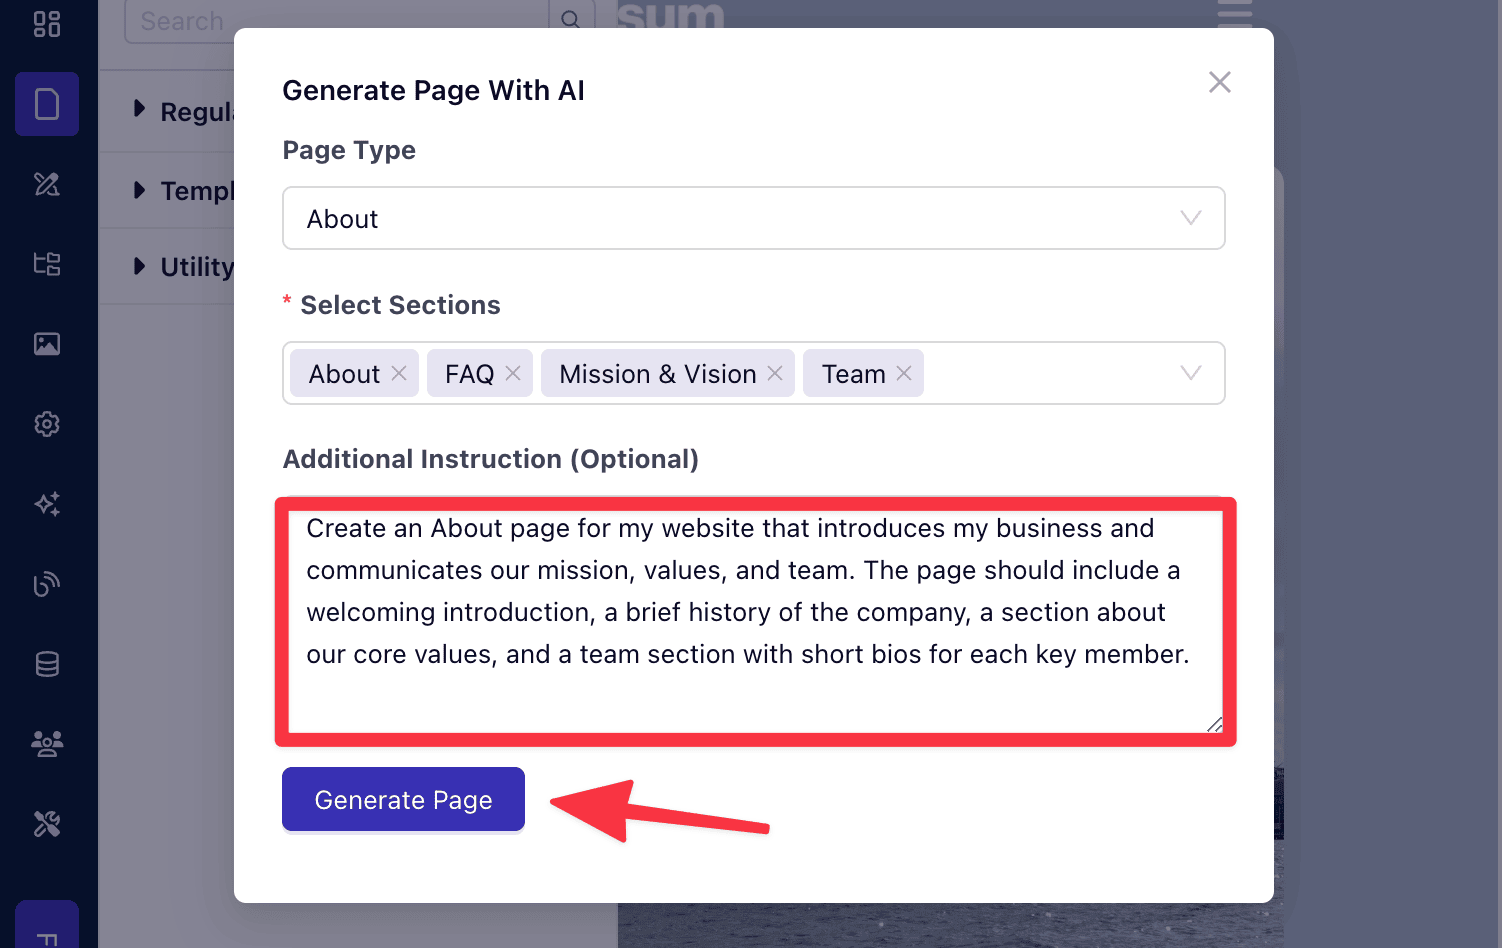Viewport: 1502px width, 948px height.
Task: Expand the Regular section
Action: pos(139,112)
